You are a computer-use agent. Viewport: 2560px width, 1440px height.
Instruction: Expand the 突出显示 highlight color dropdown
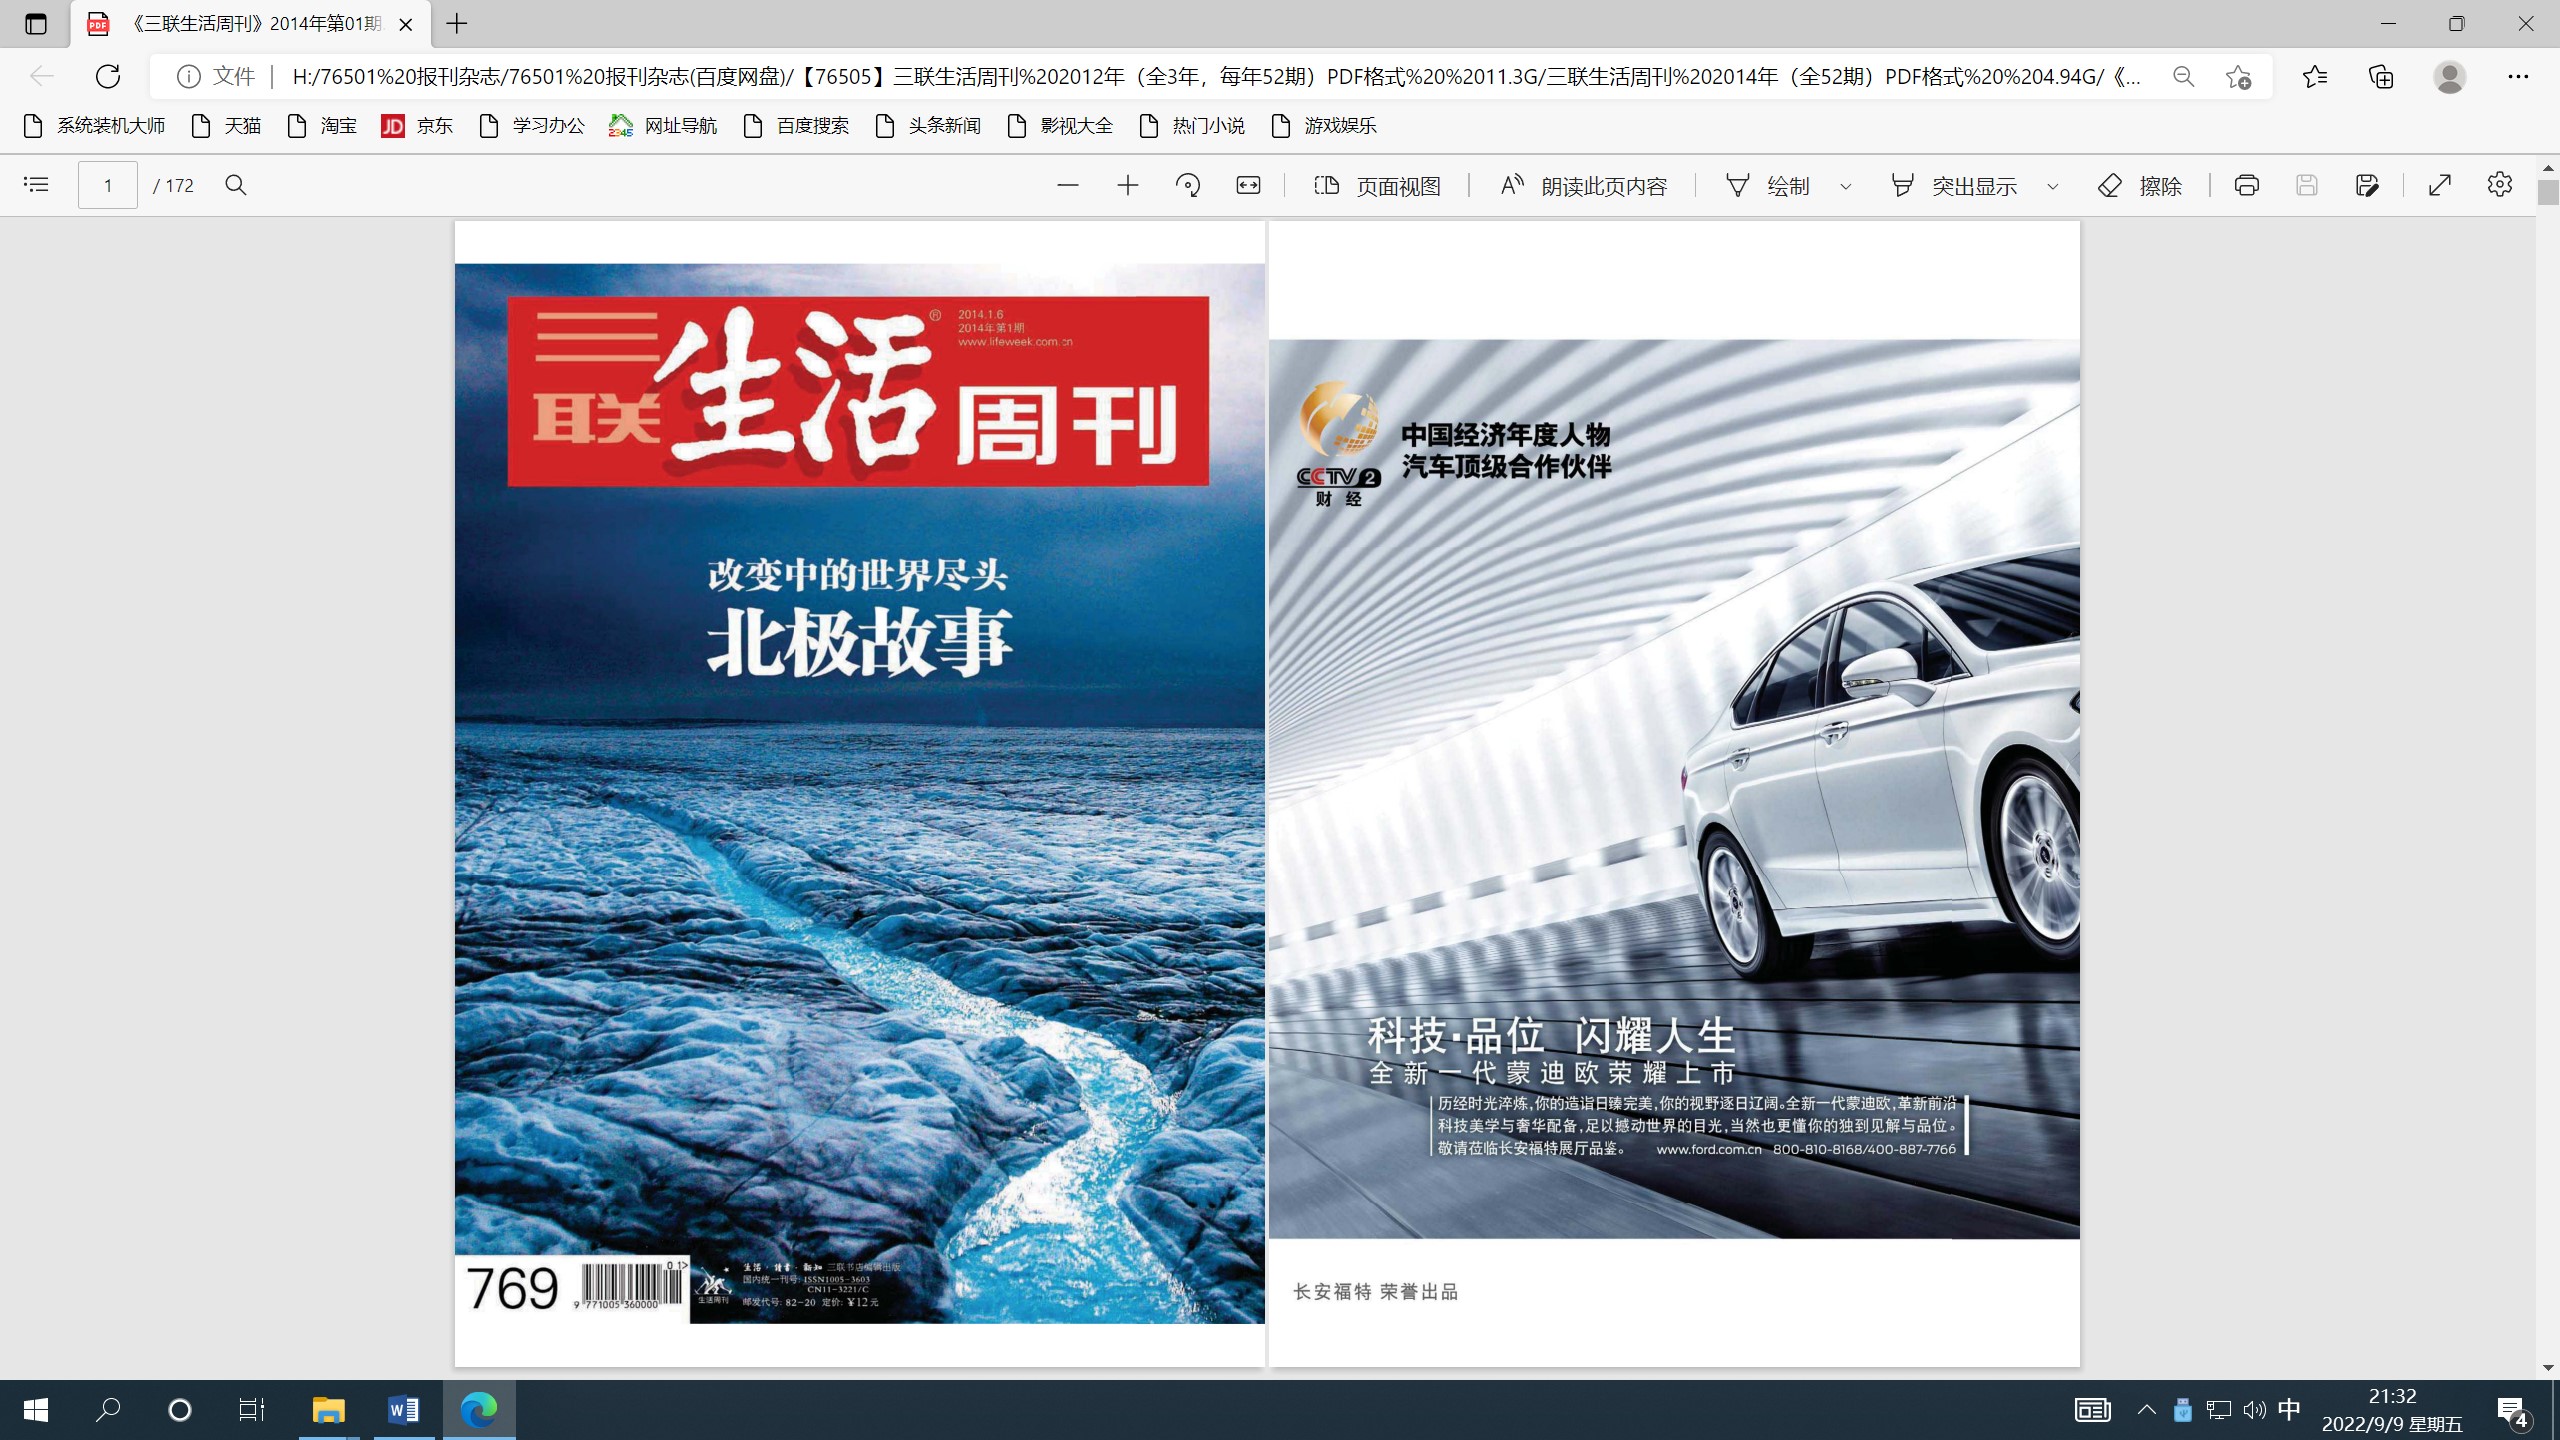[x=2053, y=186]
